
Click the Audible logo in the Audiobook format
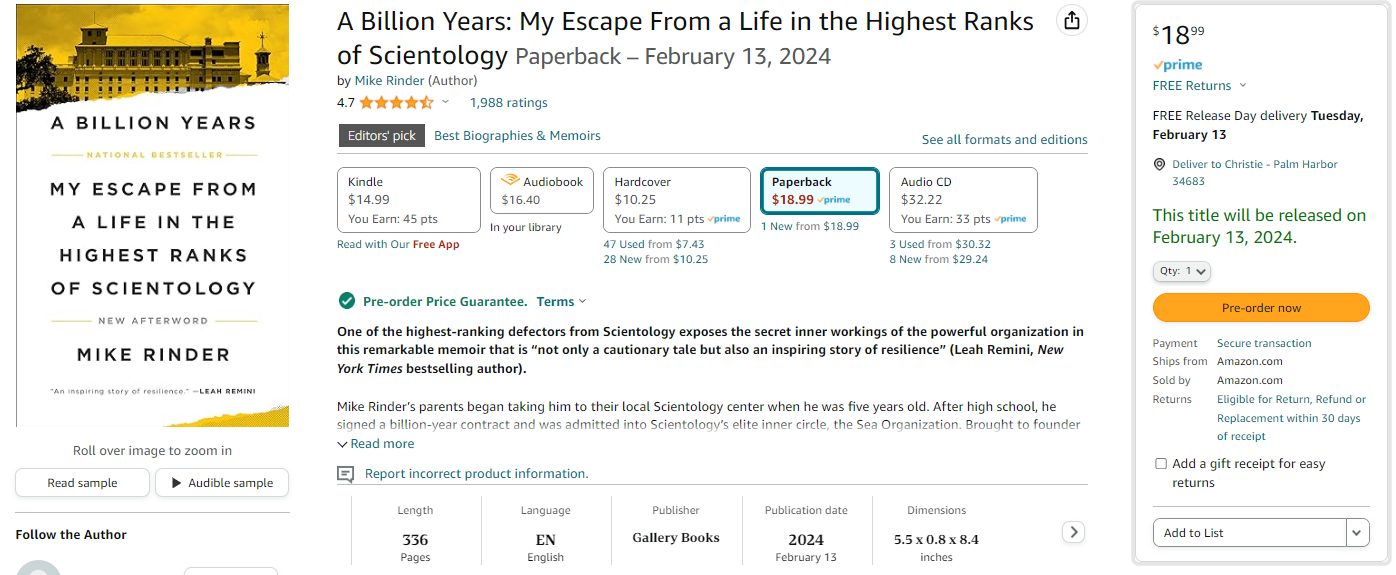pos(510,181)
